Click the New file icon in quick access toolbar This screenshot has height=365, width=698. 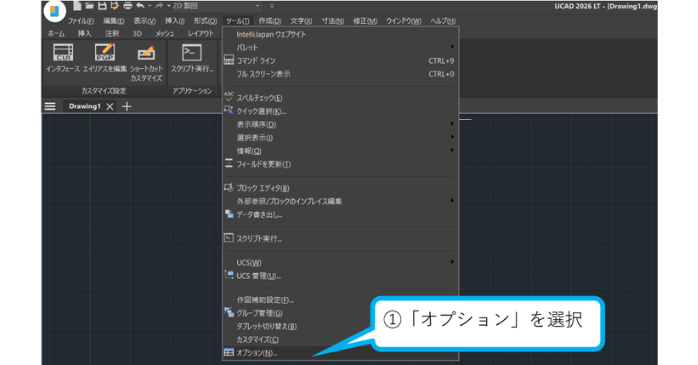point(77,6)
